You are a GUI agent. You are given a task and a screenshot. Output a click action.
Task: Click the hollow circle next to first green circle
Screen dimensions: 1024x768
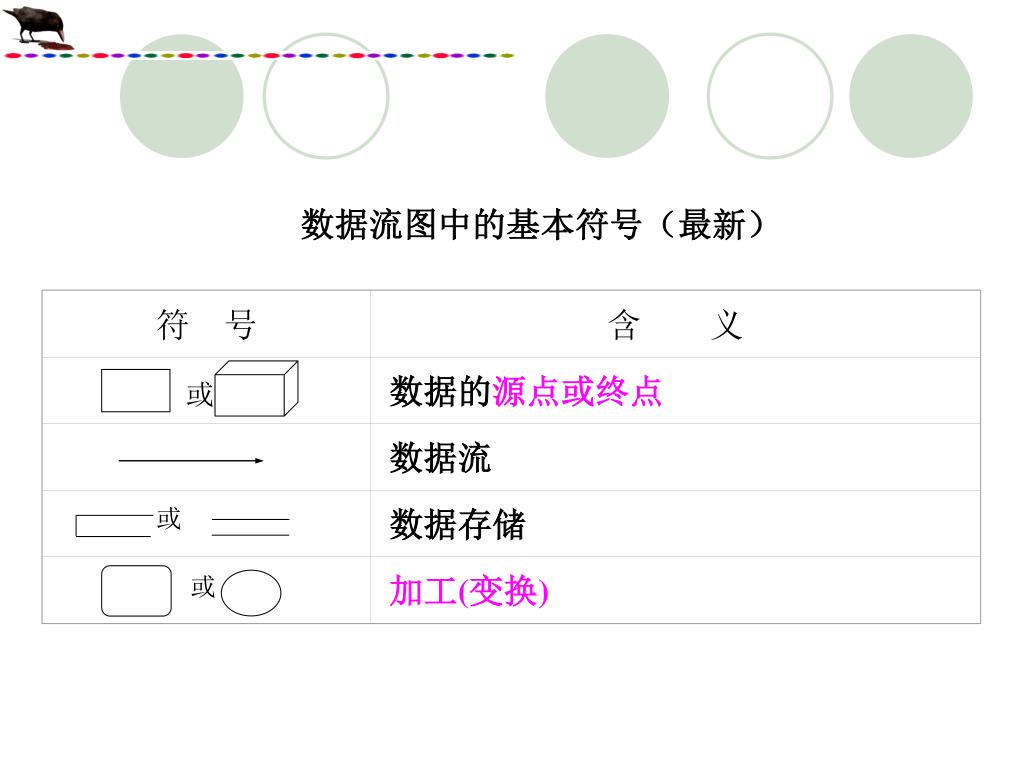tap(326, 96)
